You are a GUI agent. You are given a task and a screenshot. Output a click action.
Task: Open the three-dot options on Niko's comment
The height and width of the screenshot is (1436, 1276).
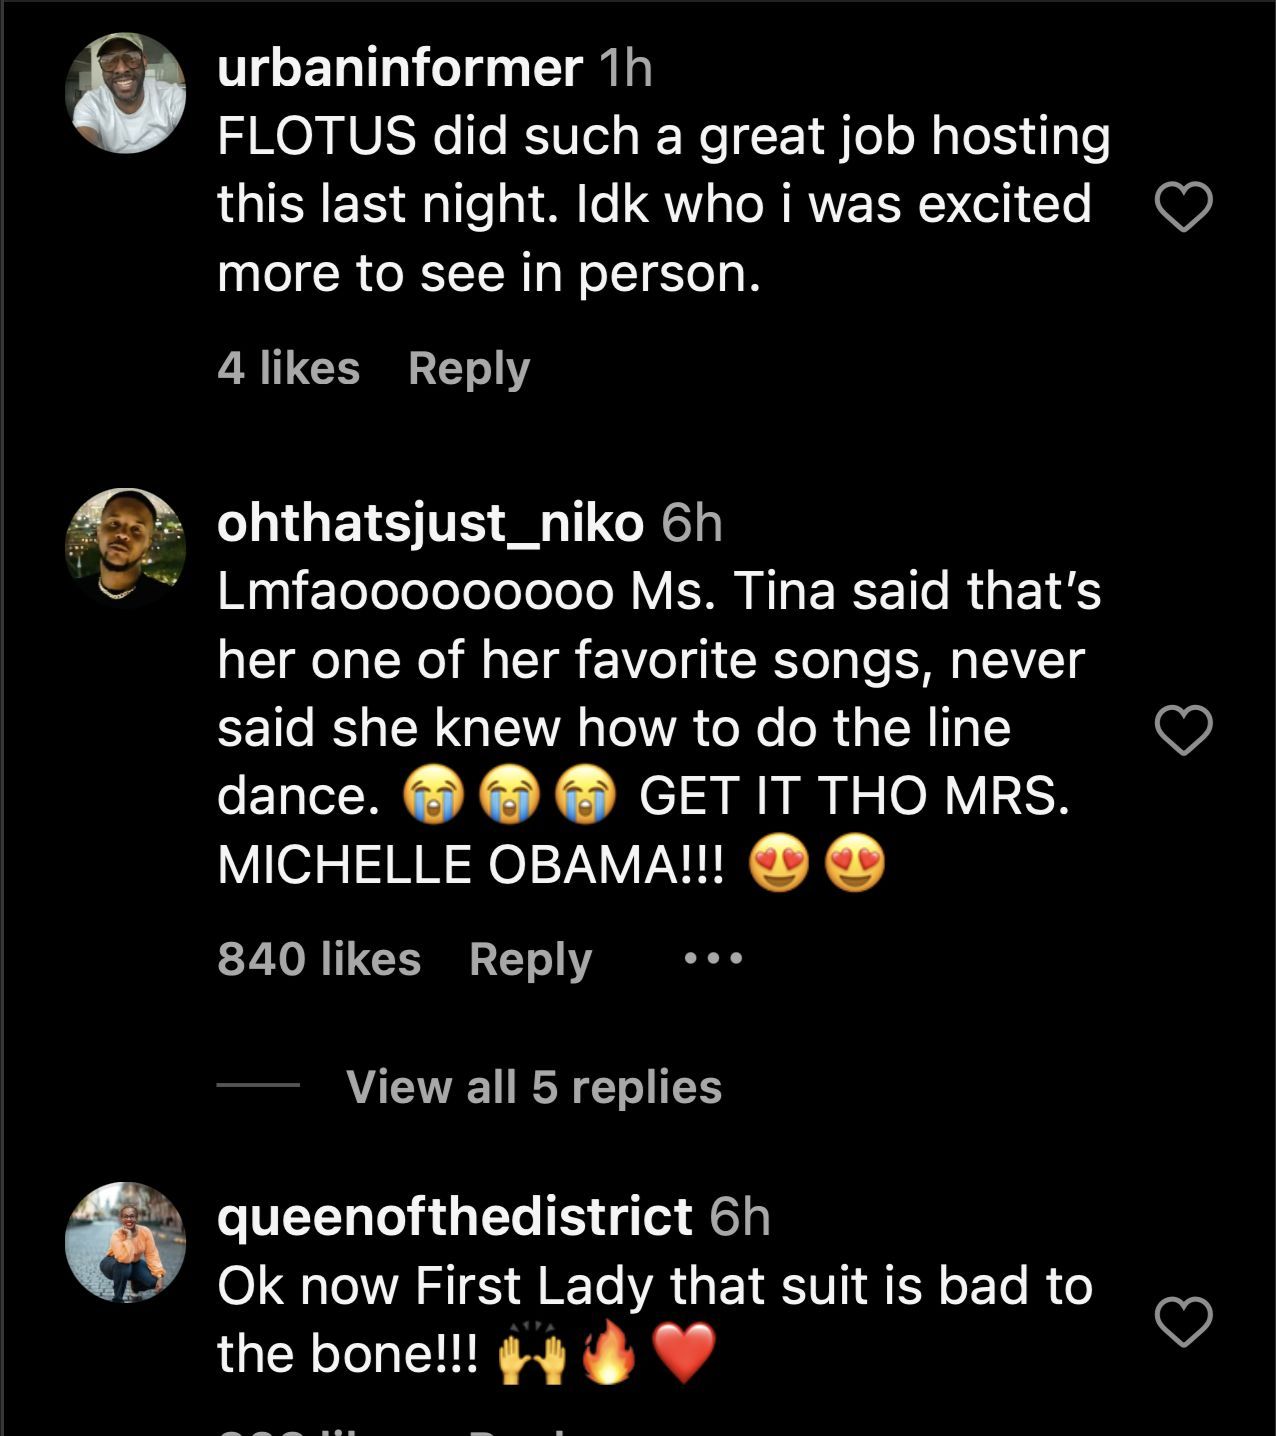coord(713,959)
